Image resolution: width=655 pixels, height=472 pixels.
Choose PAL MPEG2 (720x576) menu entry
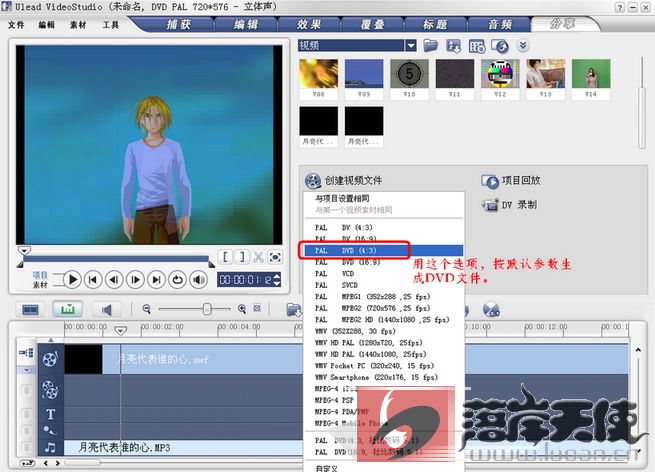pyautogui.click(x=383, y=308)
